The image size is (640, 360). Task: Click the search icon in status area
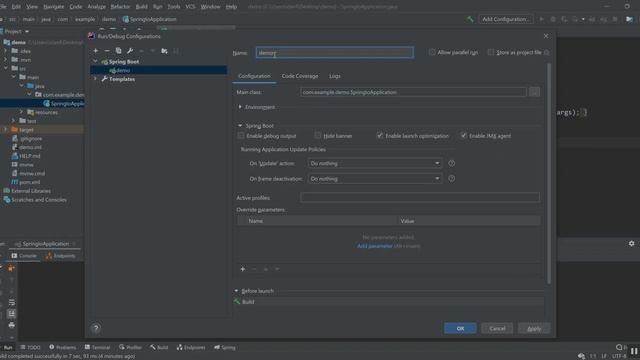[619, 347]
